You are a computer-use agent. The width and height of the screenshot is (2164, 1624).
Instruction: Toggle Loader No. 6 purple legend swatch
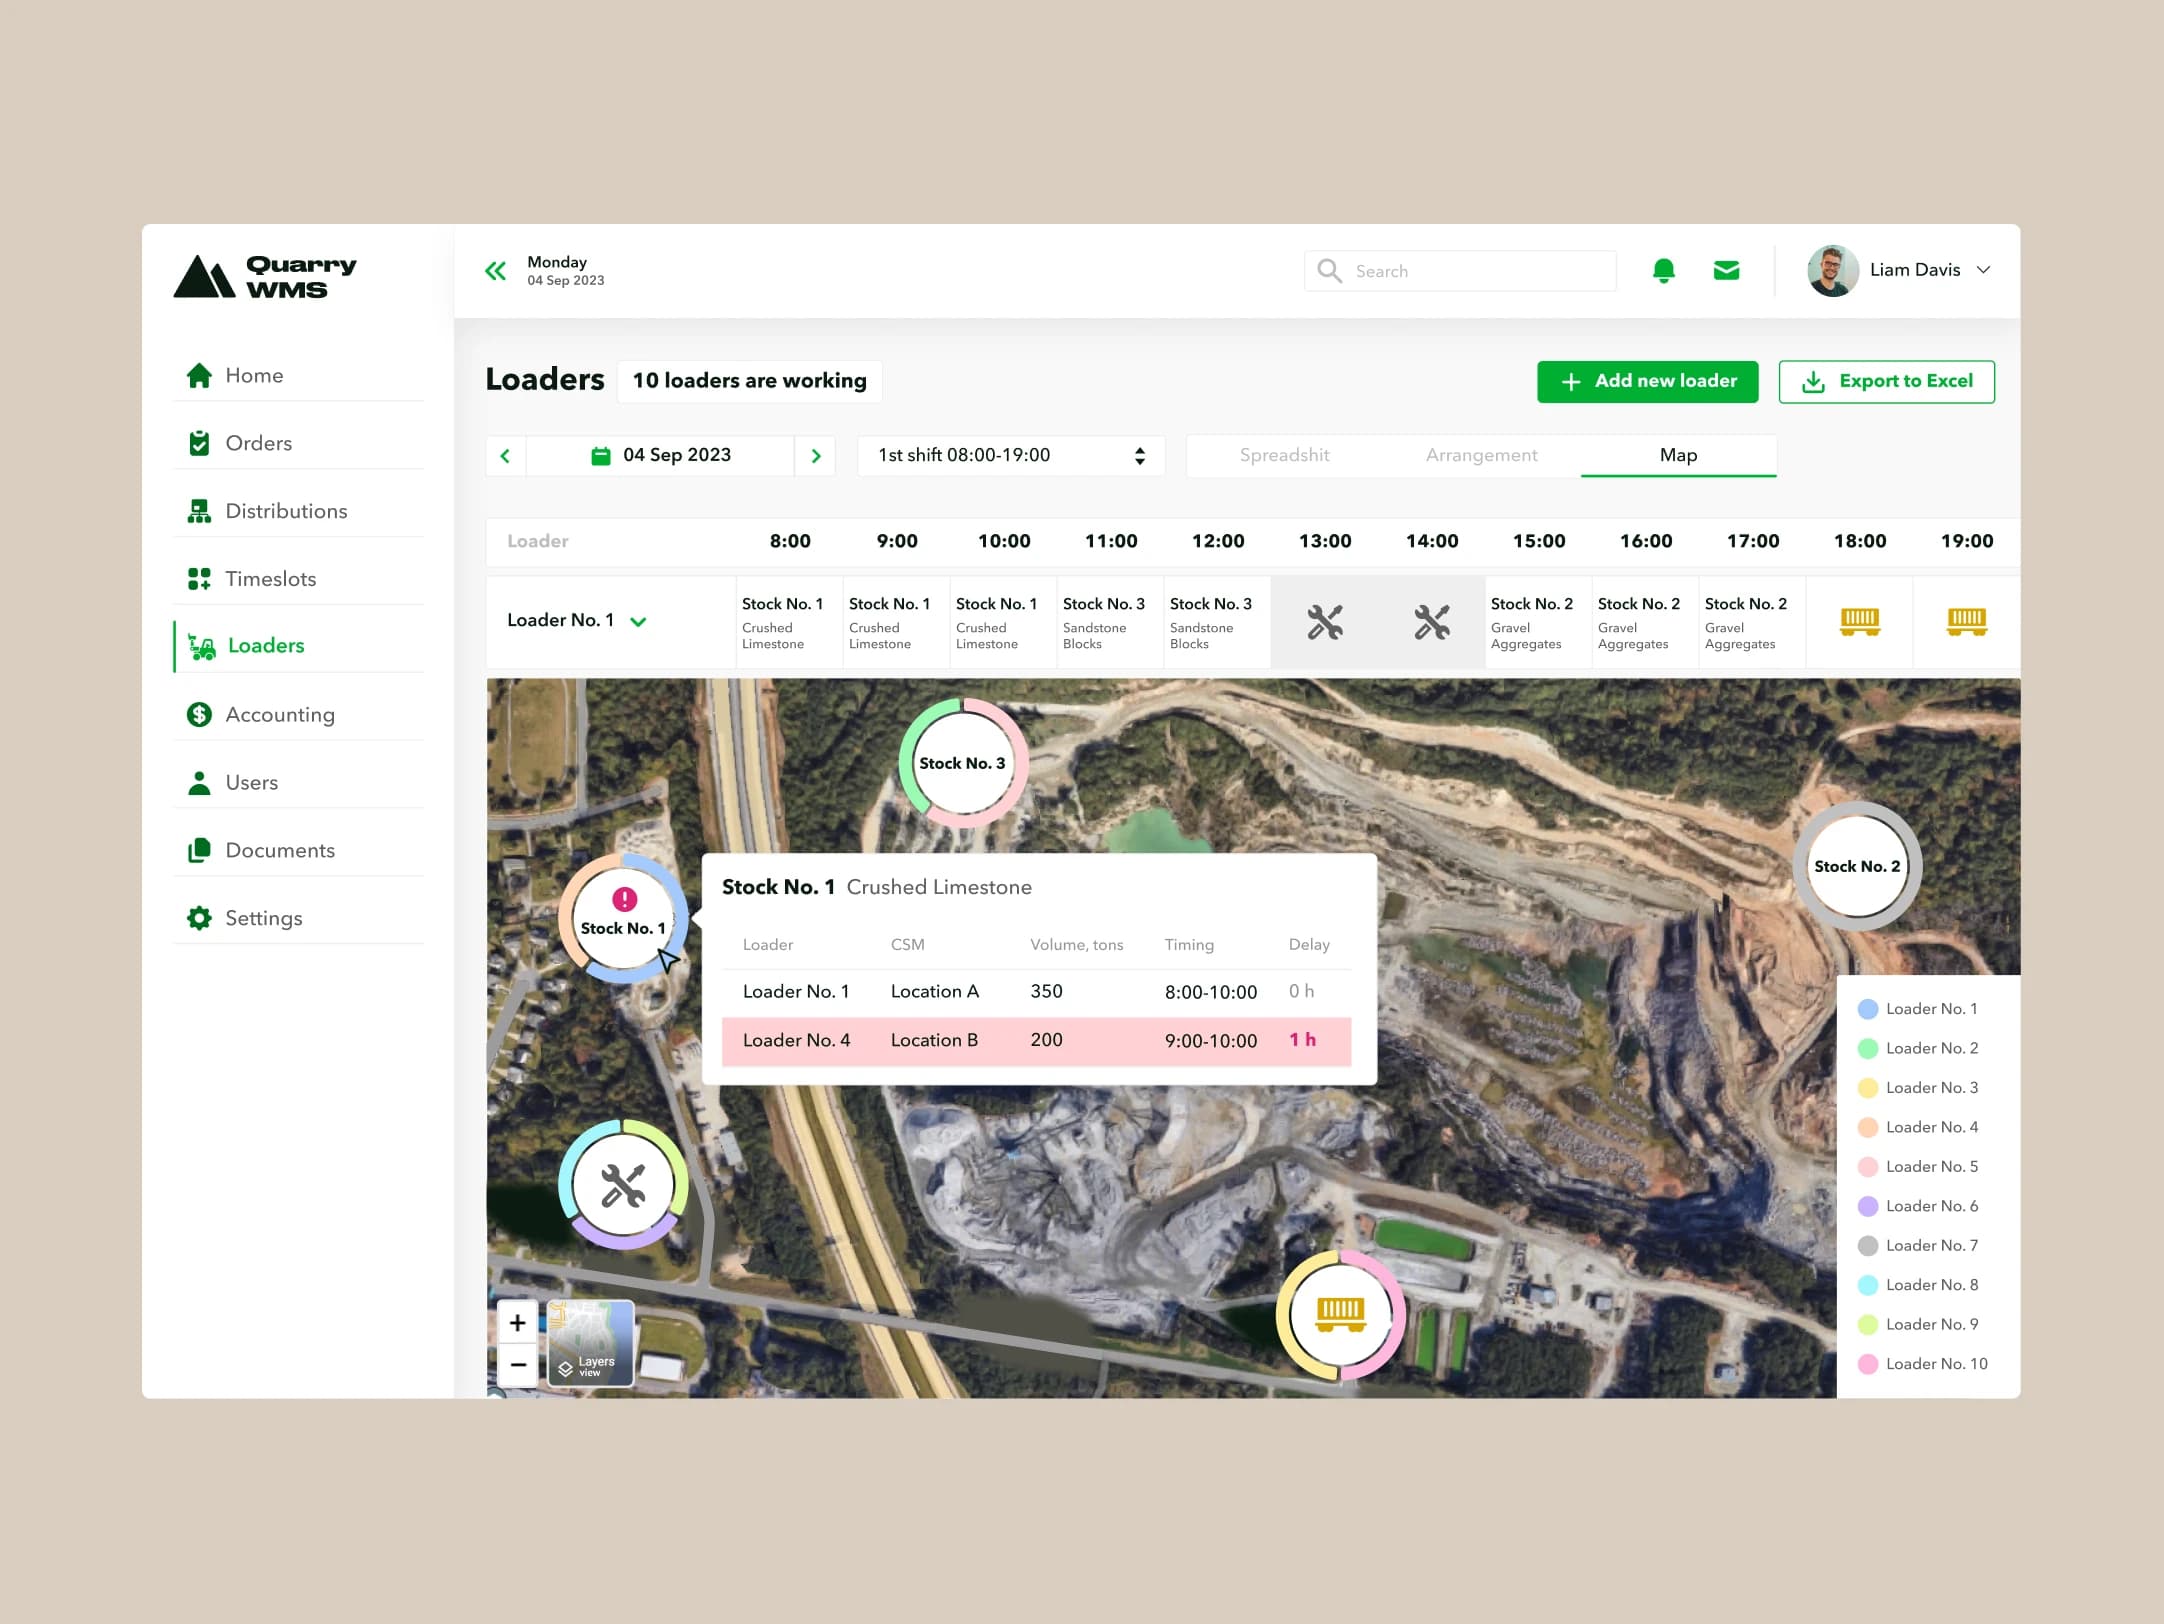coord(1867,1206)
